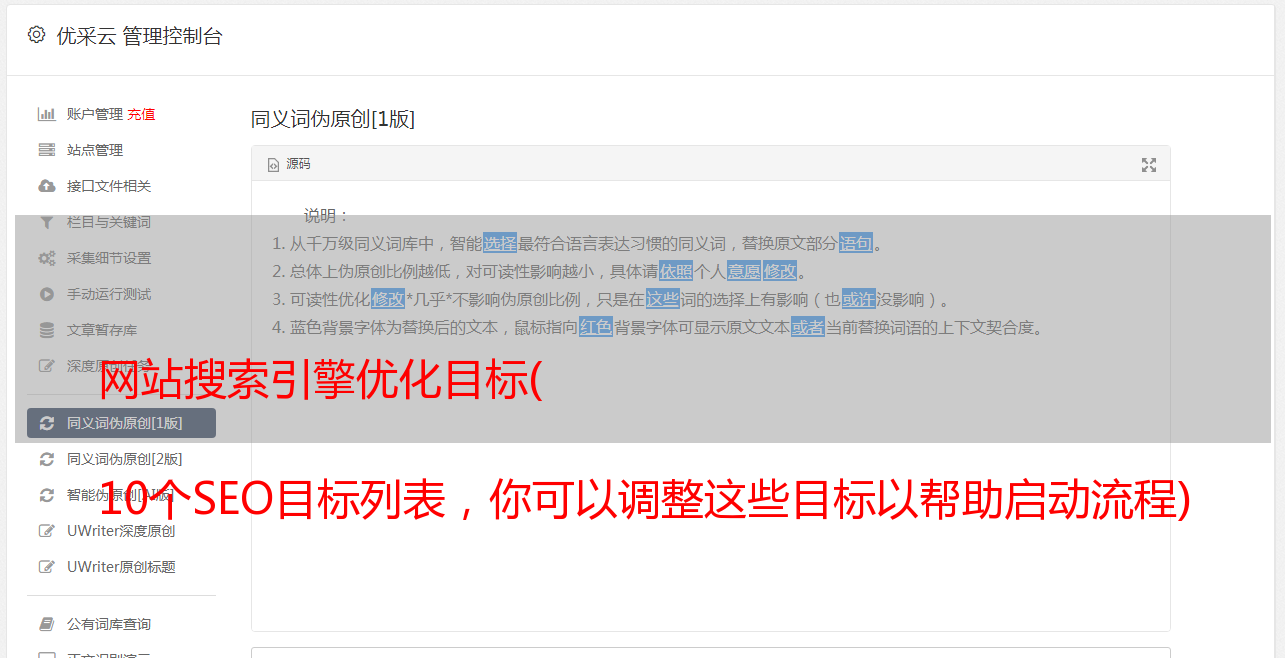The width and height of the screenshot is (1285, 658).
Task: Click highlighted word 红色 in editor
Action: 596,327
